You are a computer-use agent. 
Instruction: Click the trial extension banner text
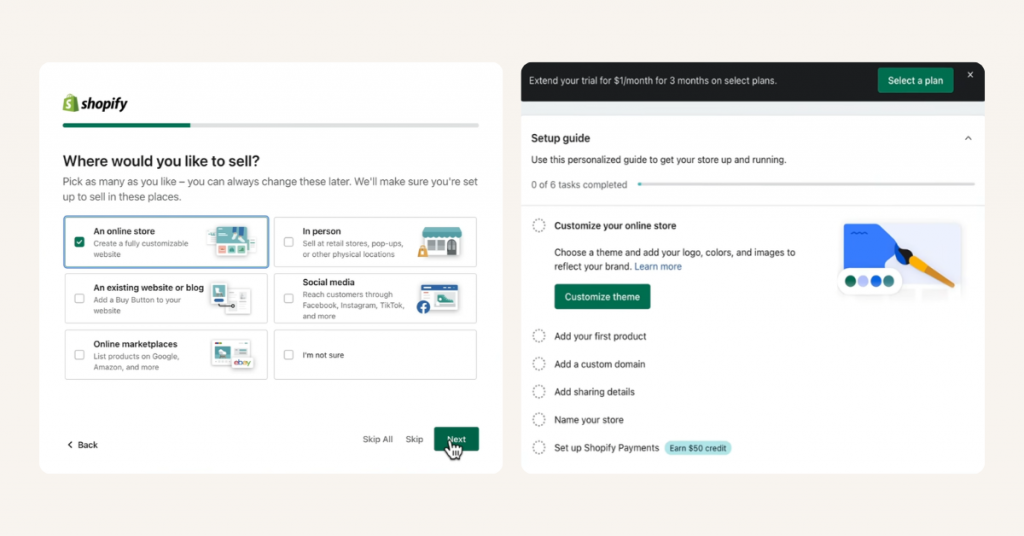pos(653,81)
